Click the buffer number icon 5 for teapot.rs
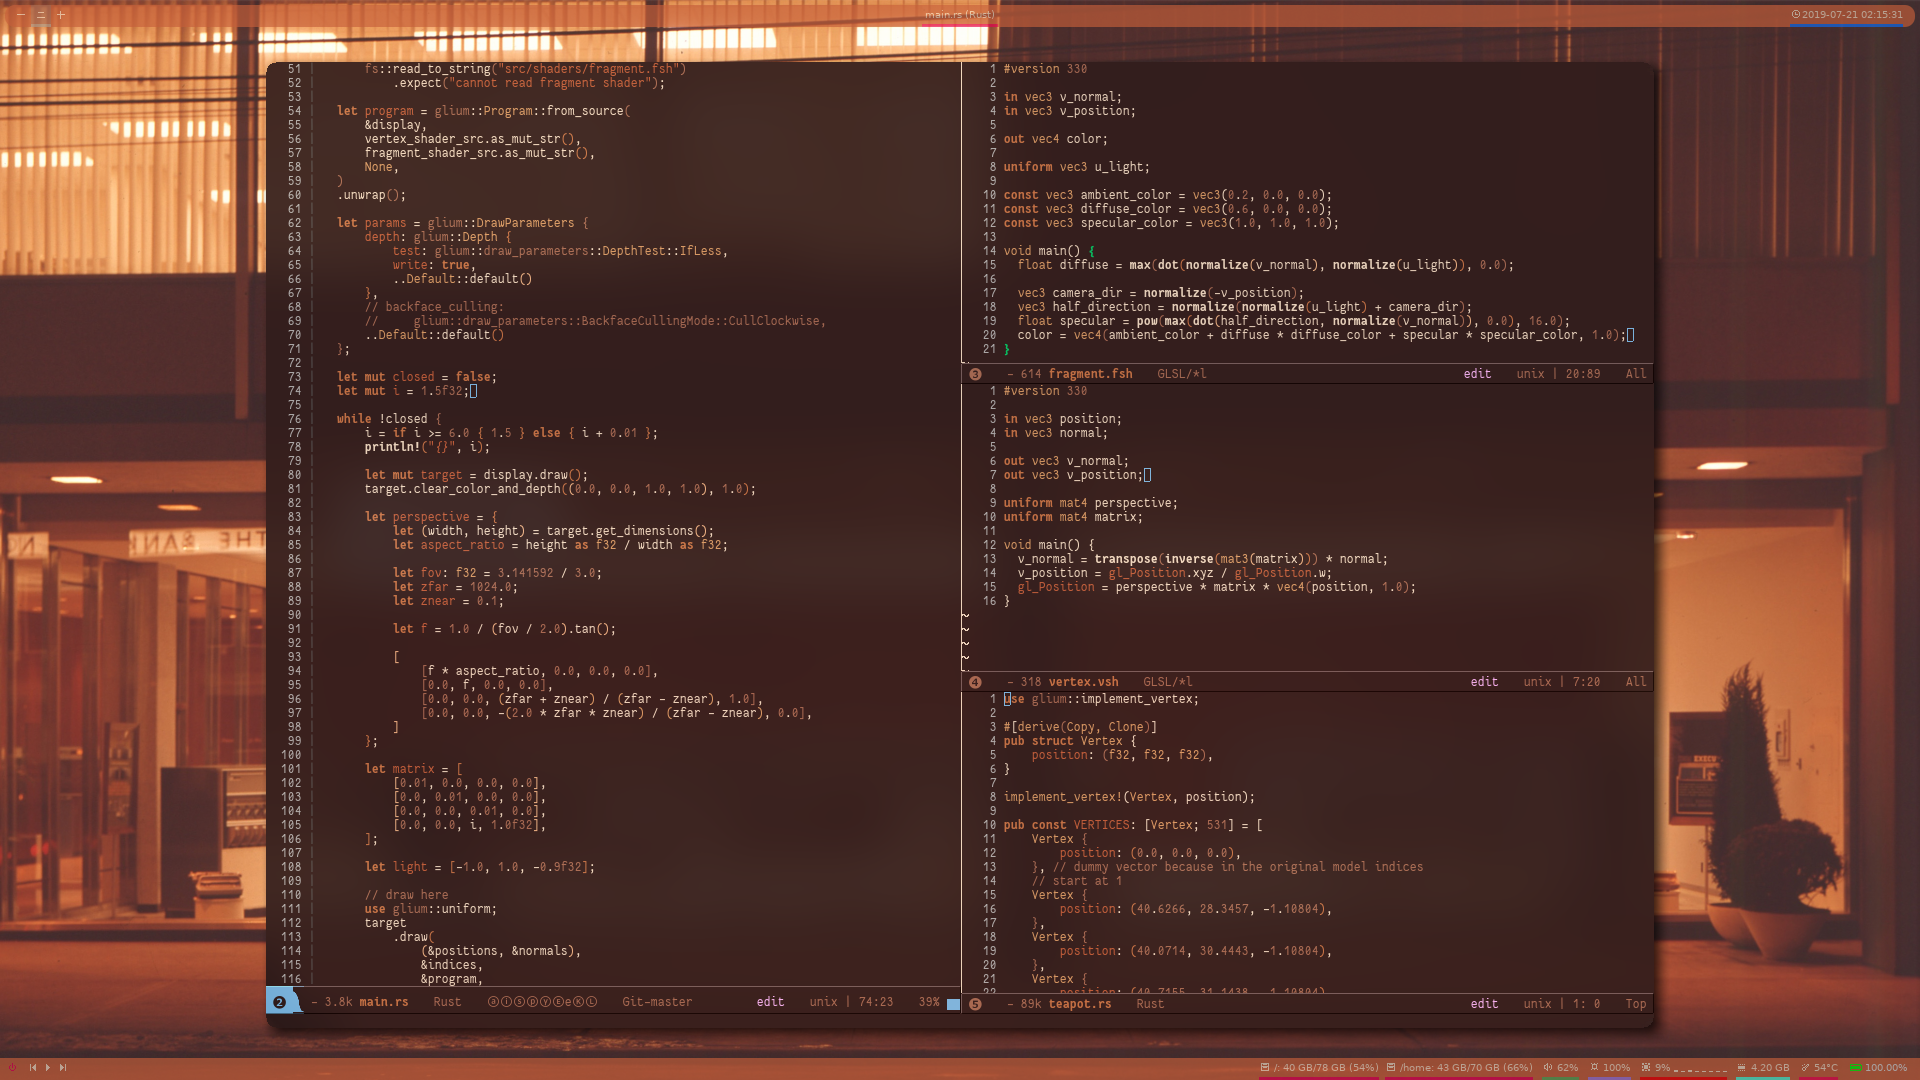This screenshot has width=1920, height=1080. (x=975, y=1004)
